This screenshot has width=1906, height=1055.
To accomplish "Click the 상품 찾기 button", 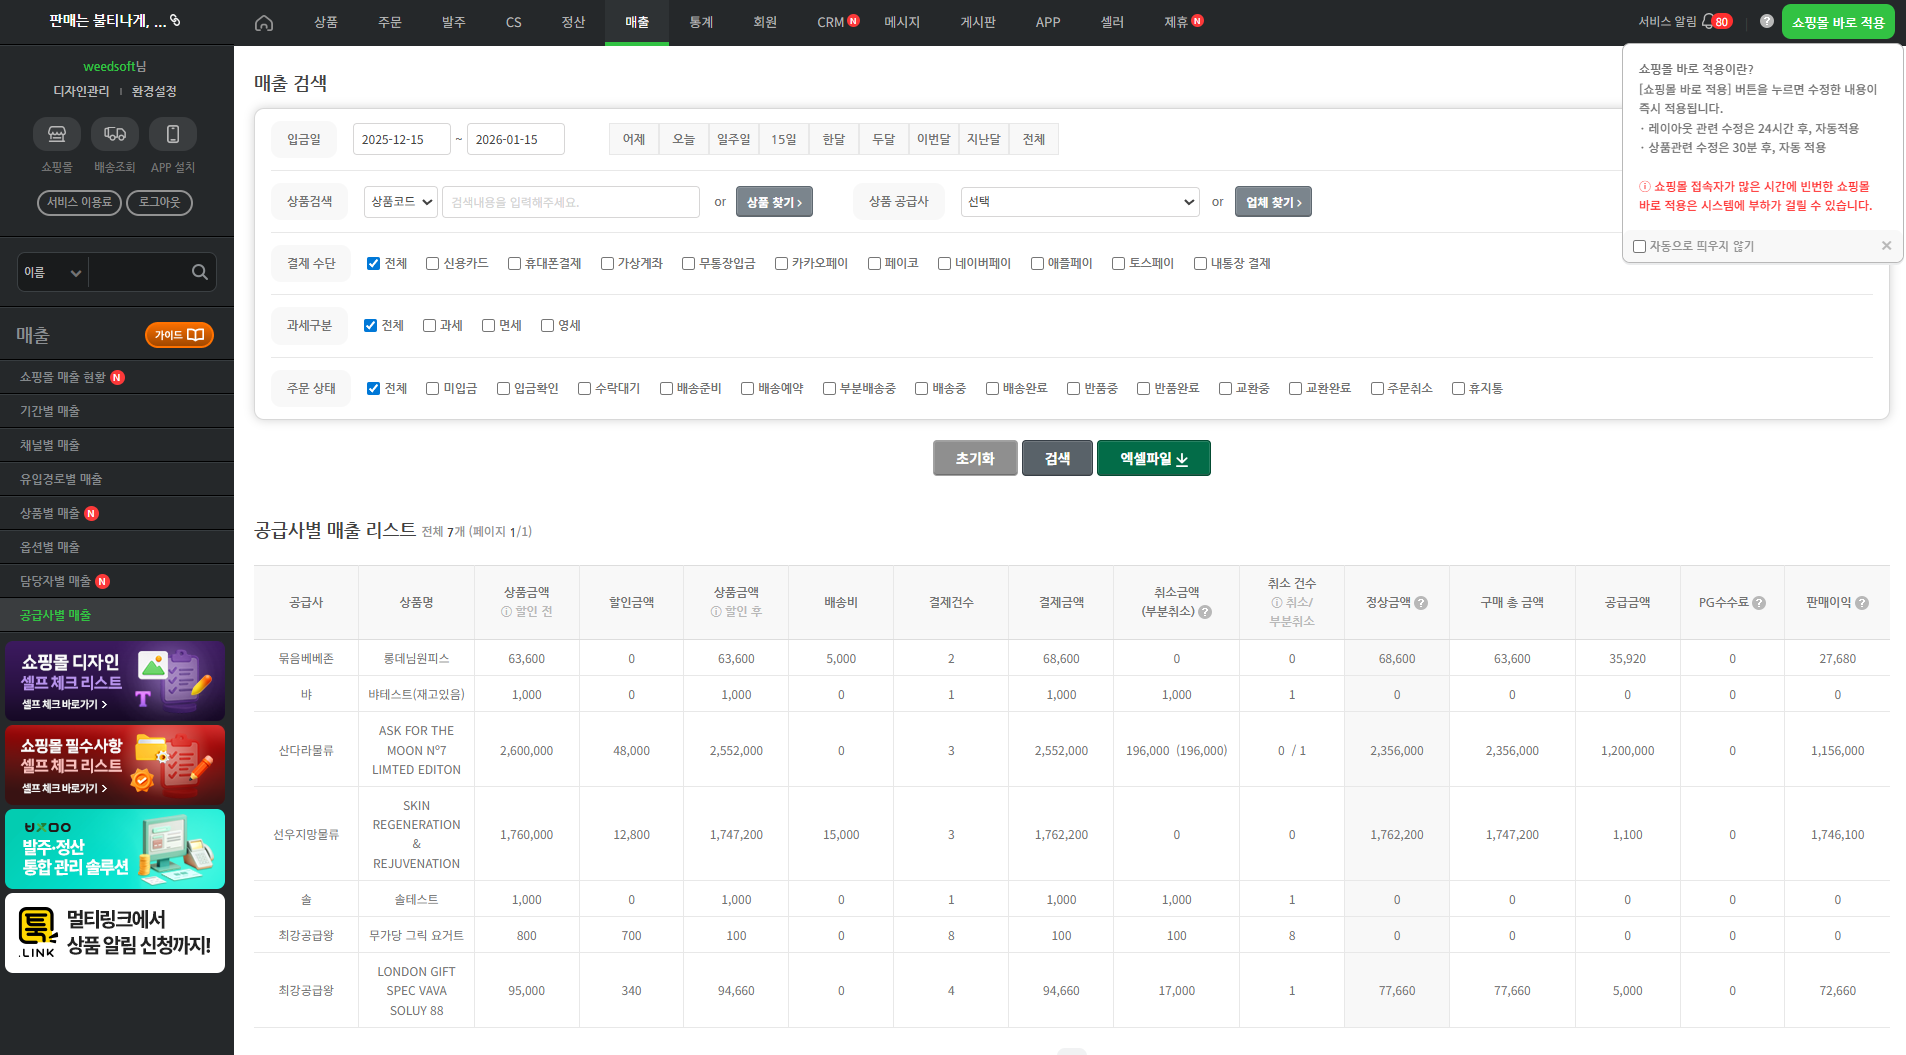I will [x=774, y=202].
